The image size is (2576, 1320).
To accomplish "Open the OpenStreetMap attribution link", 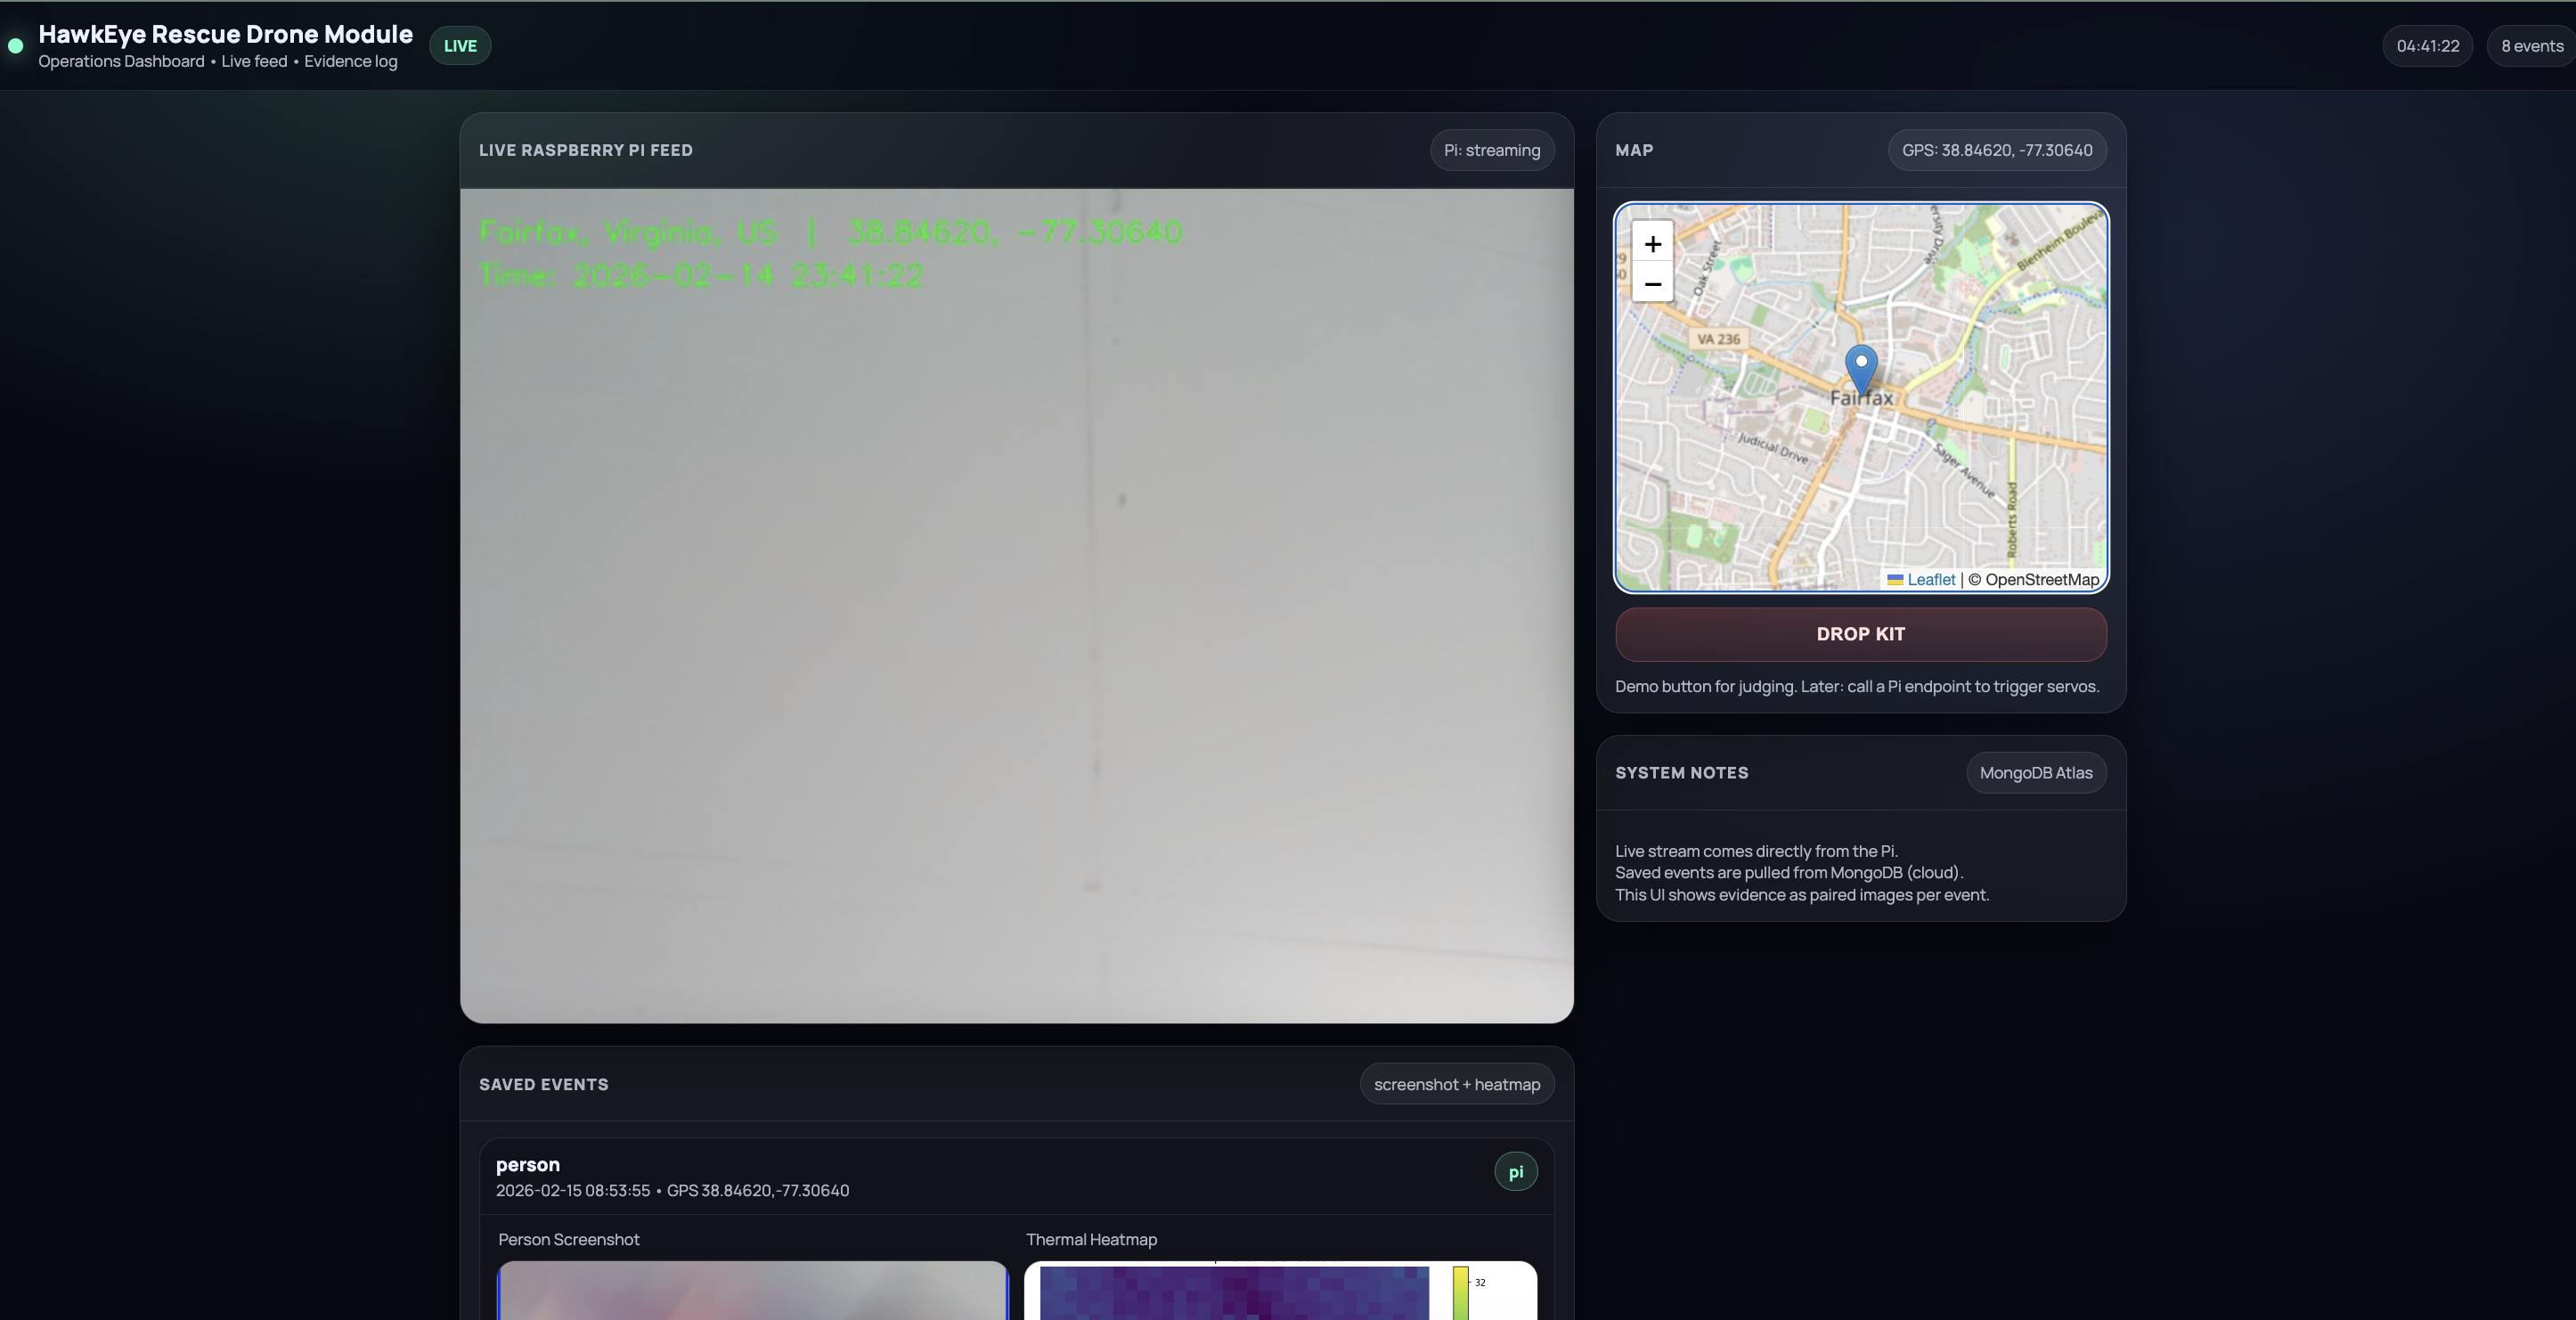I will pos(2041,580).
